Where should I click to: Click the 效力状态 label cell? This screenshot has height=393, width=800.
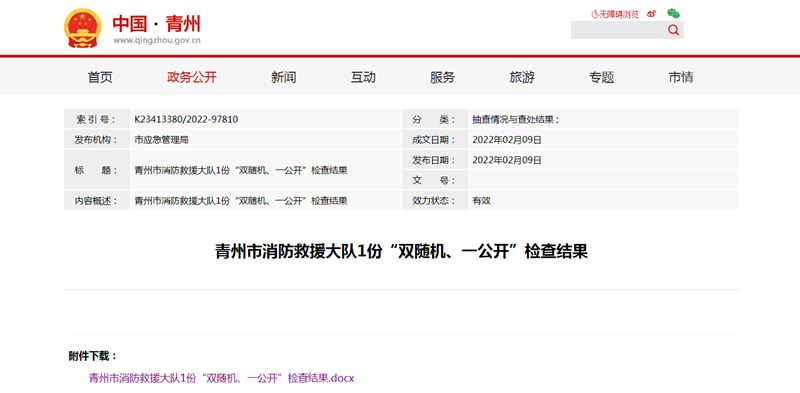point(435,201)
